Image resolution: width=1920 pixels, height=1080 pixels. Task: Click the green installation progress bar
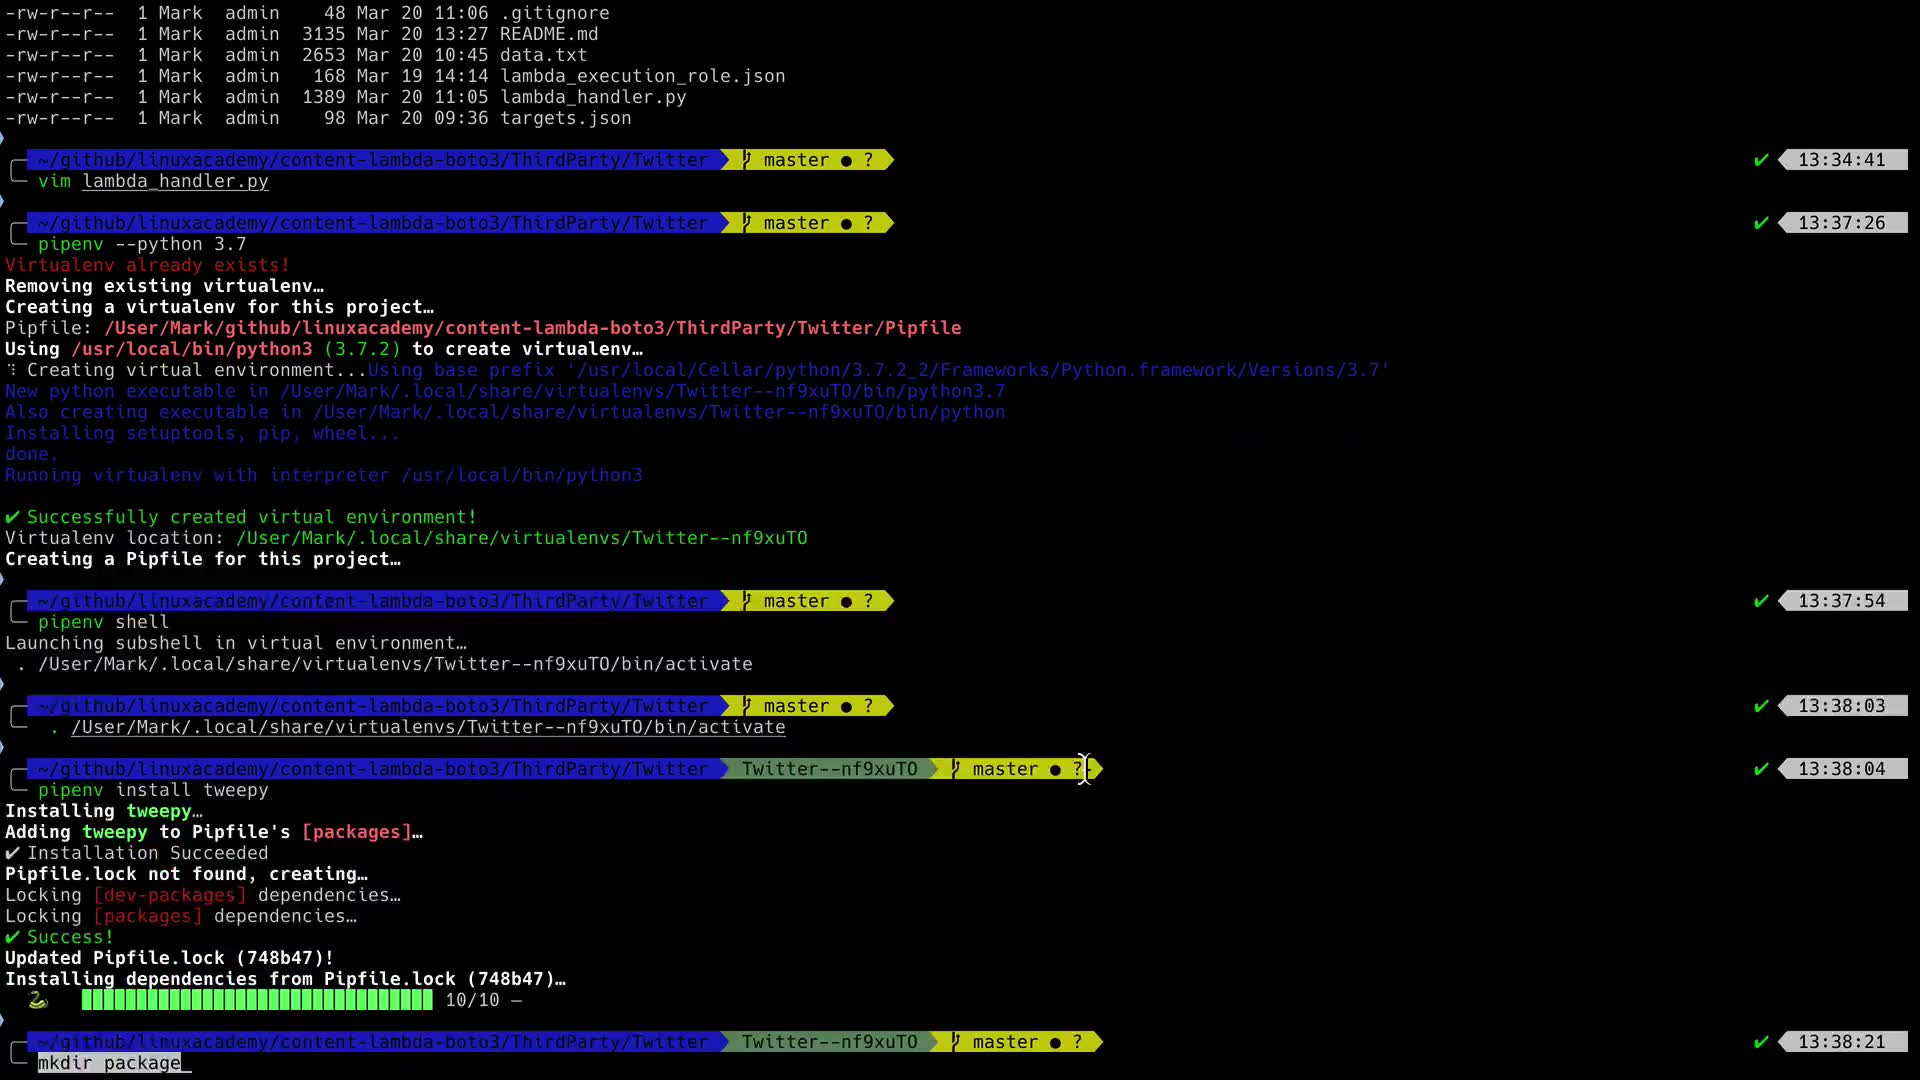click(257, 1000)
